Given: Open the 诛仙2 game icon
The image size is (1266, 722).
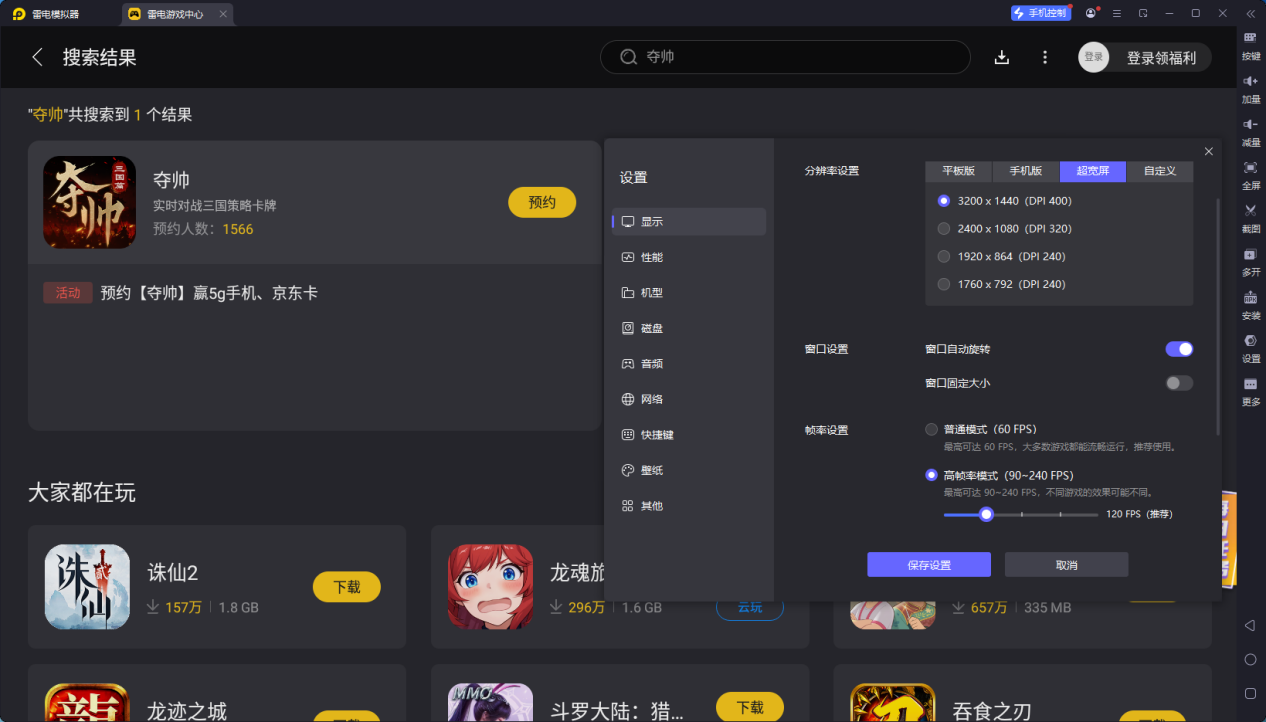Looking at the screenshot, I should 87,587.
